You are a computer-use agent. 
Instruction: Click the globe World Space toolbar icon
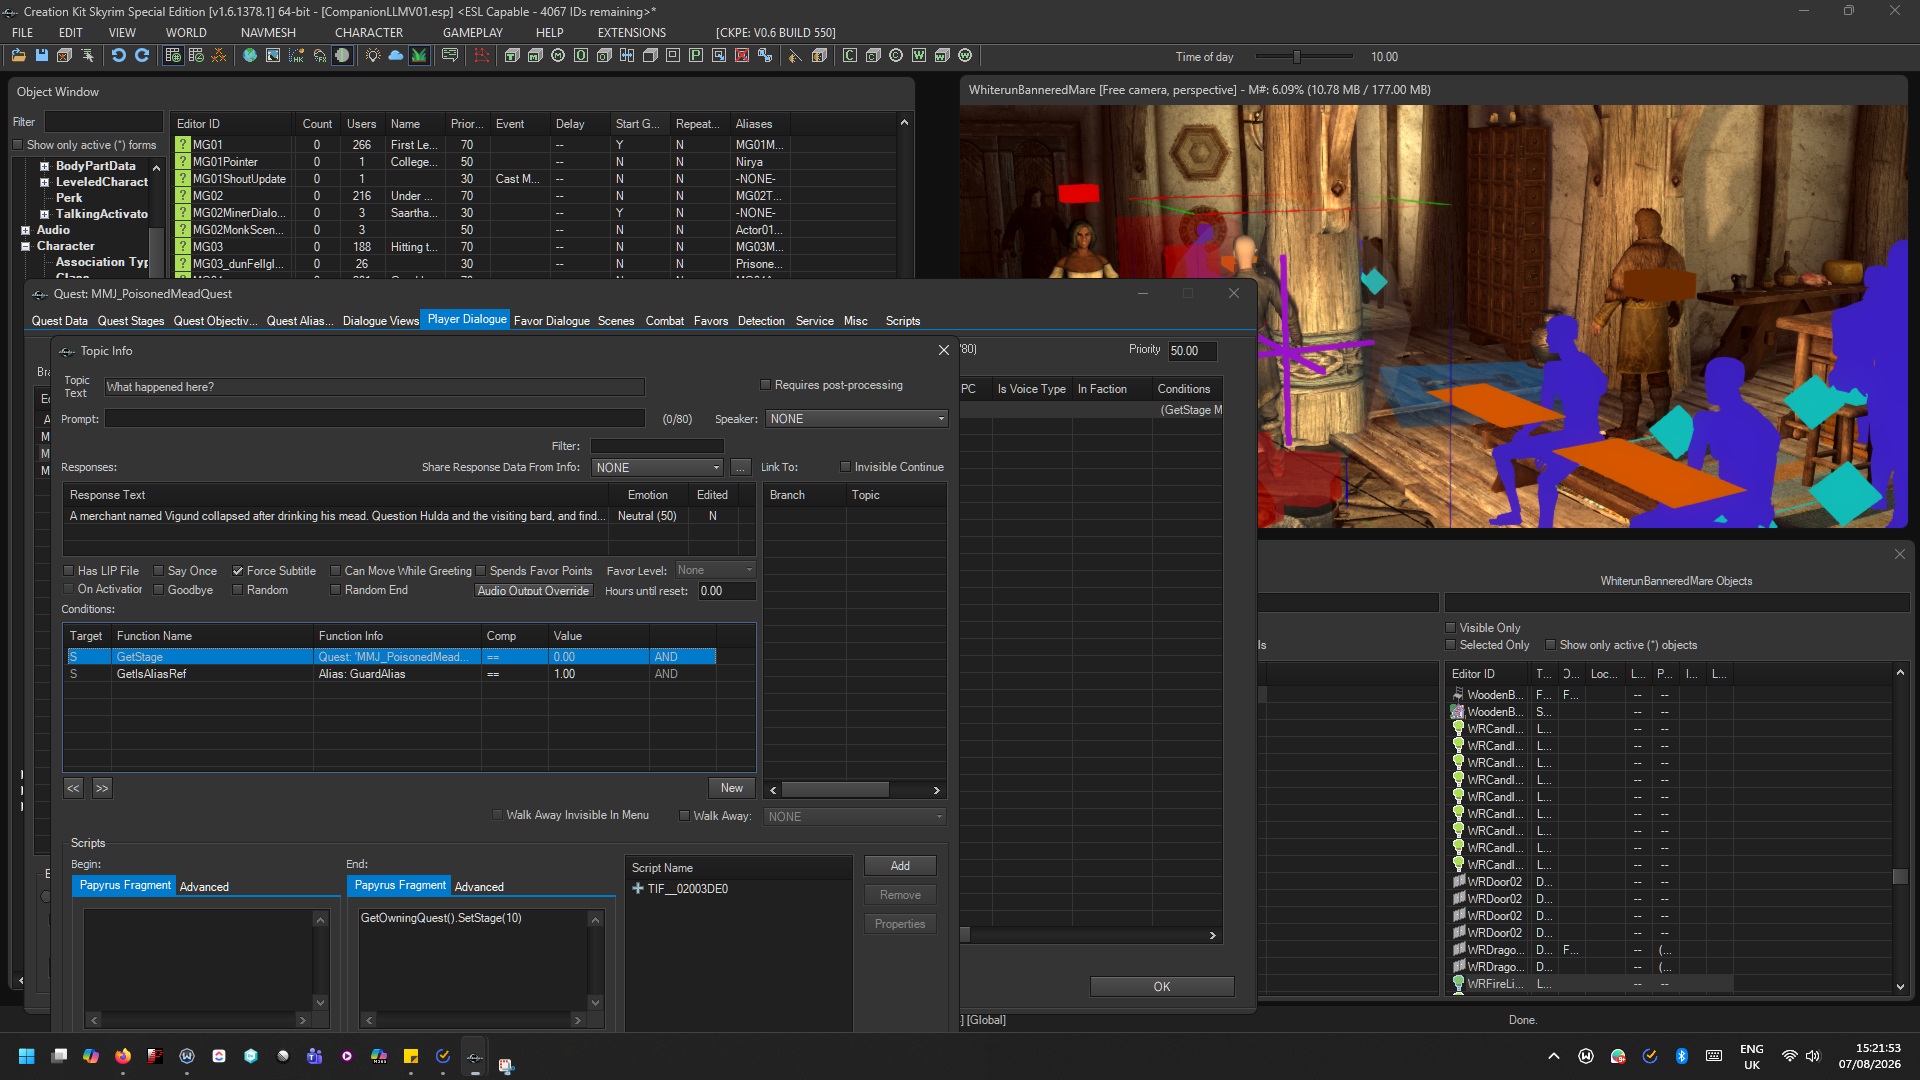click(250, 56)
